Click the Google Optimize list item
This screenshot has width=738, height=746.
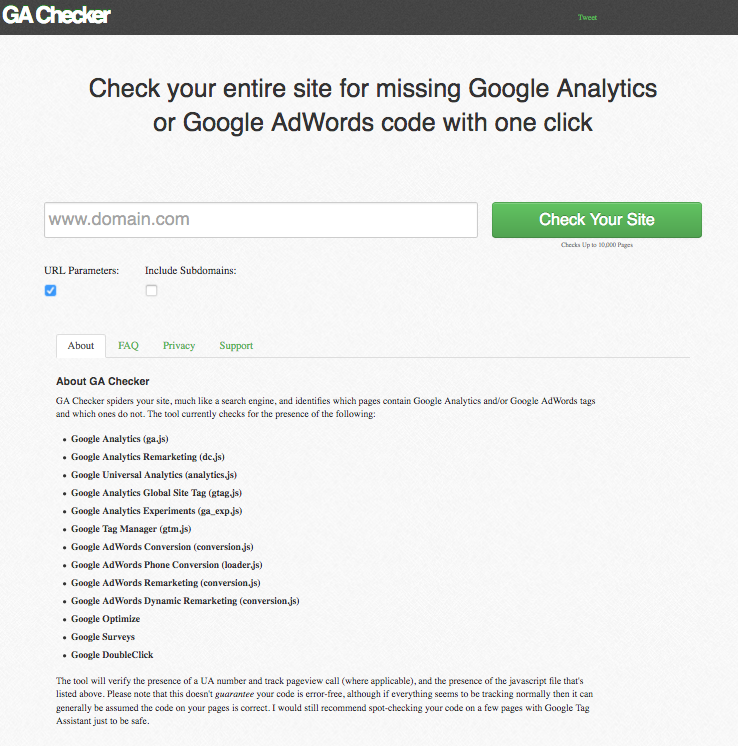pos(106,619)
